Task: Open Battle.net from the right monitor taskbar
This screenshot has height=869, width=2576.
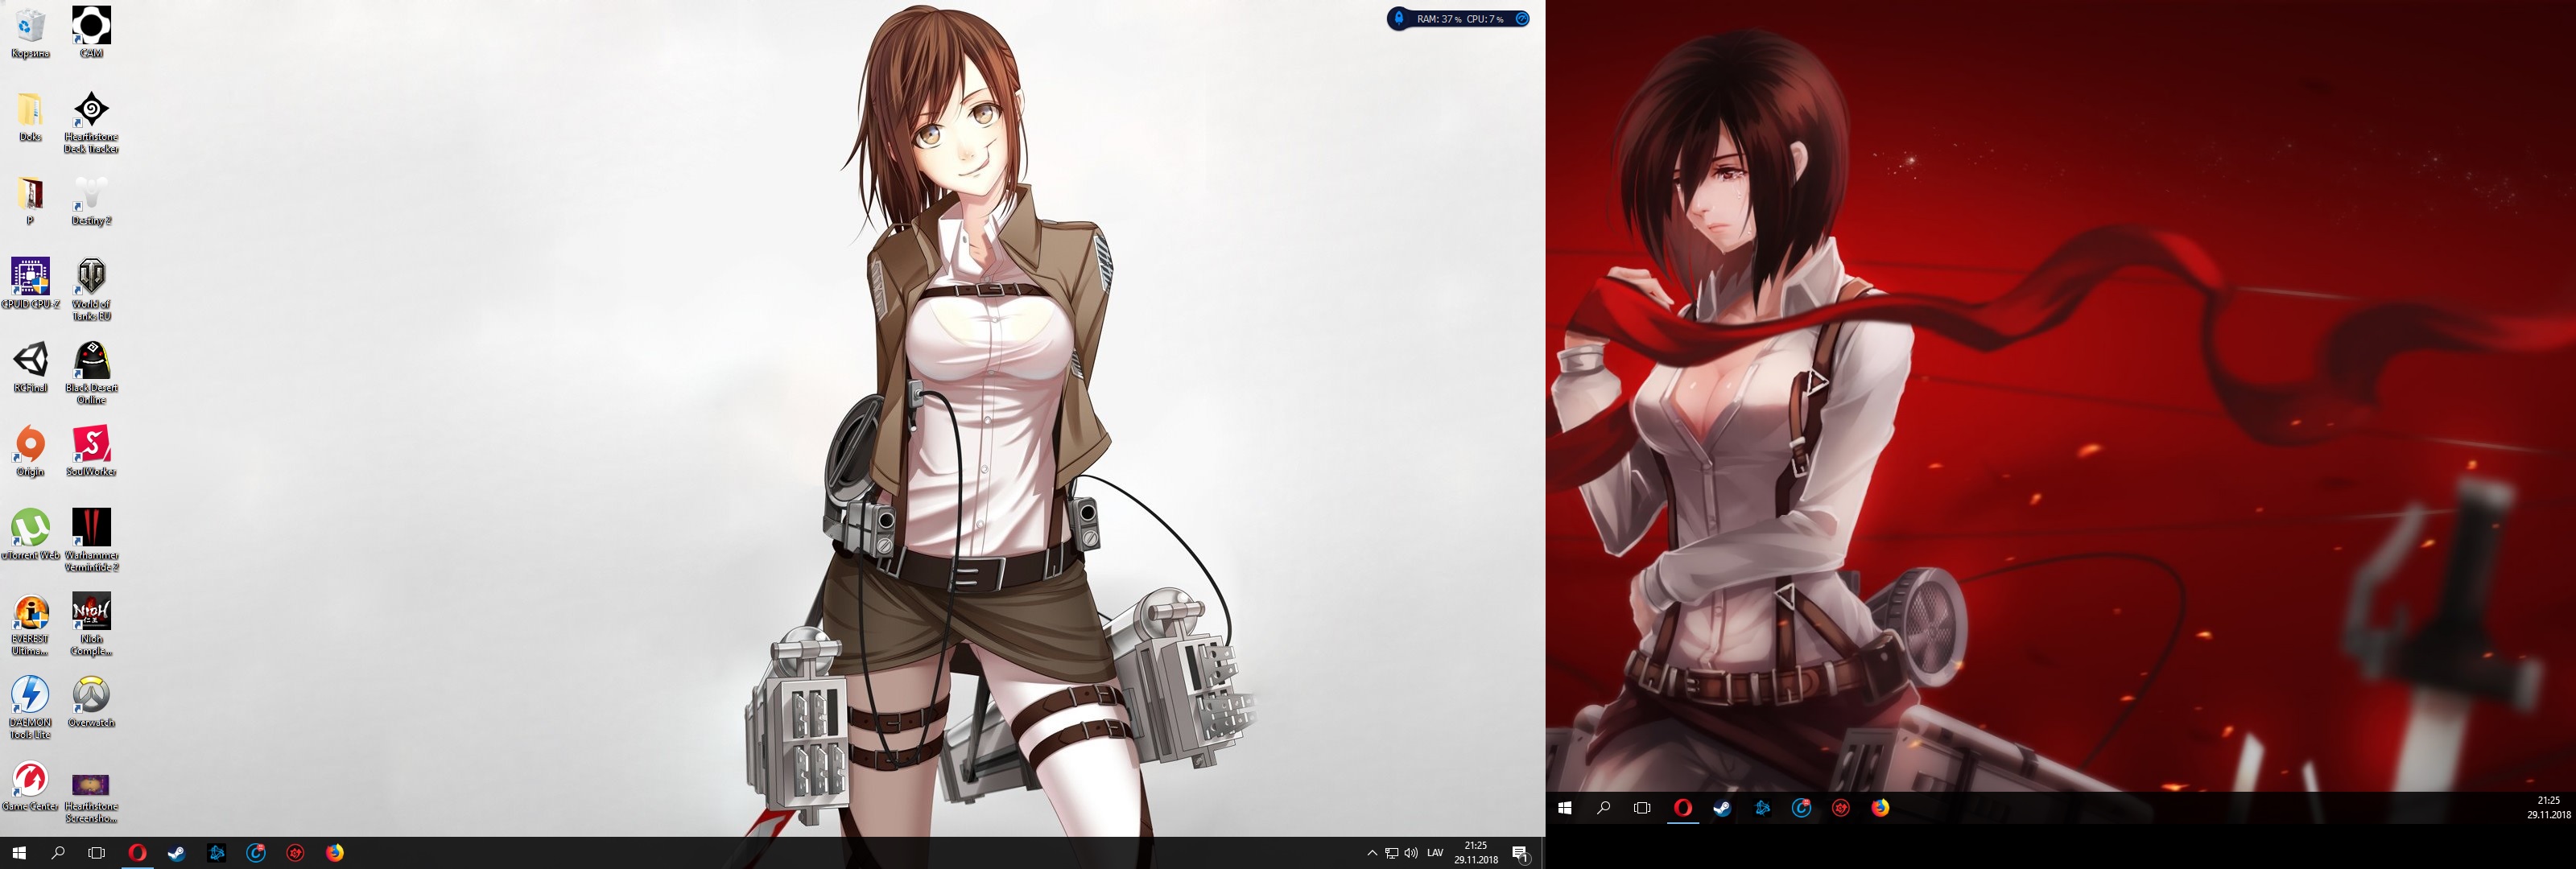Action: coord(1762,808)
